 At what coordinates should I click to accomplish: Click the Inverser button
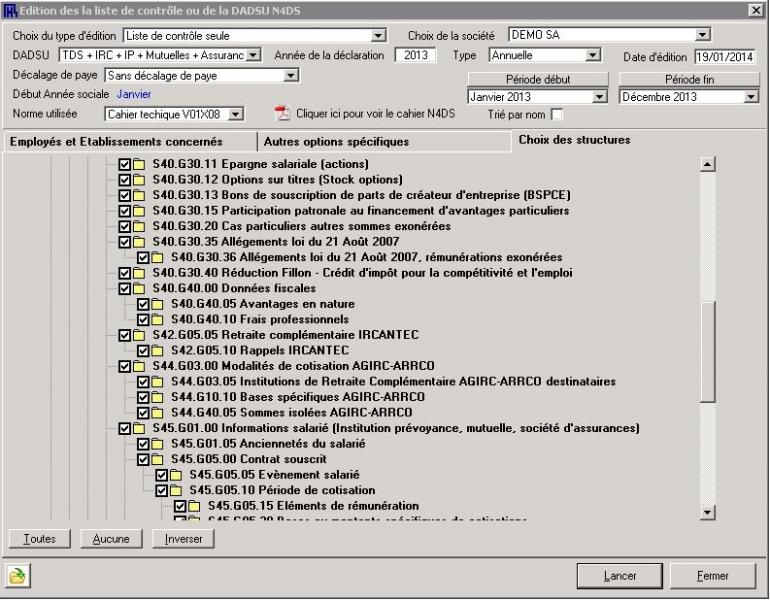pos(183,539)
